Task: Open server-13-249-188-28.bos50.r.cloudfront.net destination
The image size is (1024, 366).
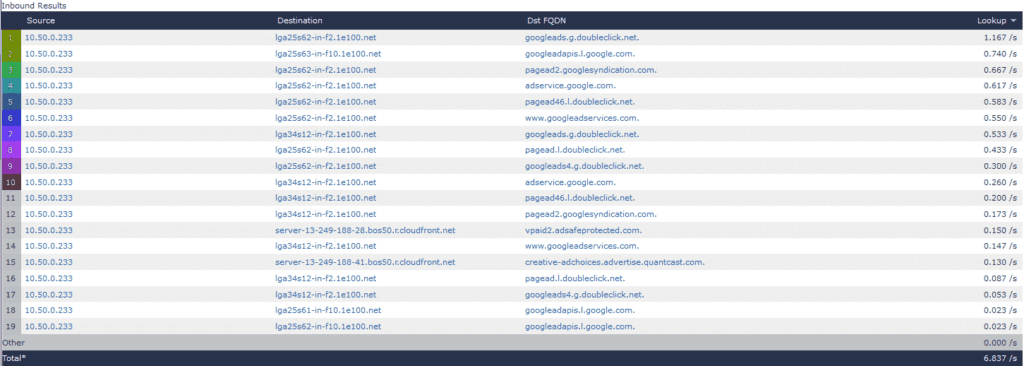Action: tap(365, 230)
